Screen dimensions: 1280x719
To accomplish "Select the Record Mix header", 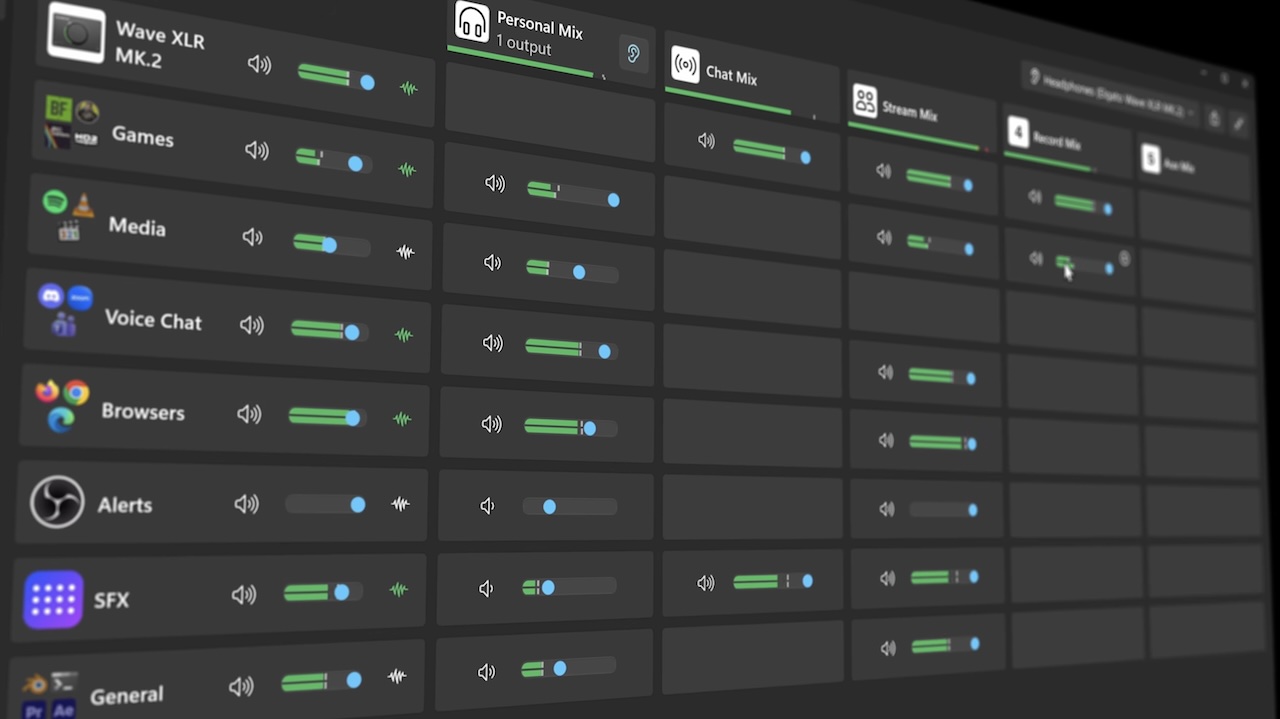I will [x=1056, y=141].
